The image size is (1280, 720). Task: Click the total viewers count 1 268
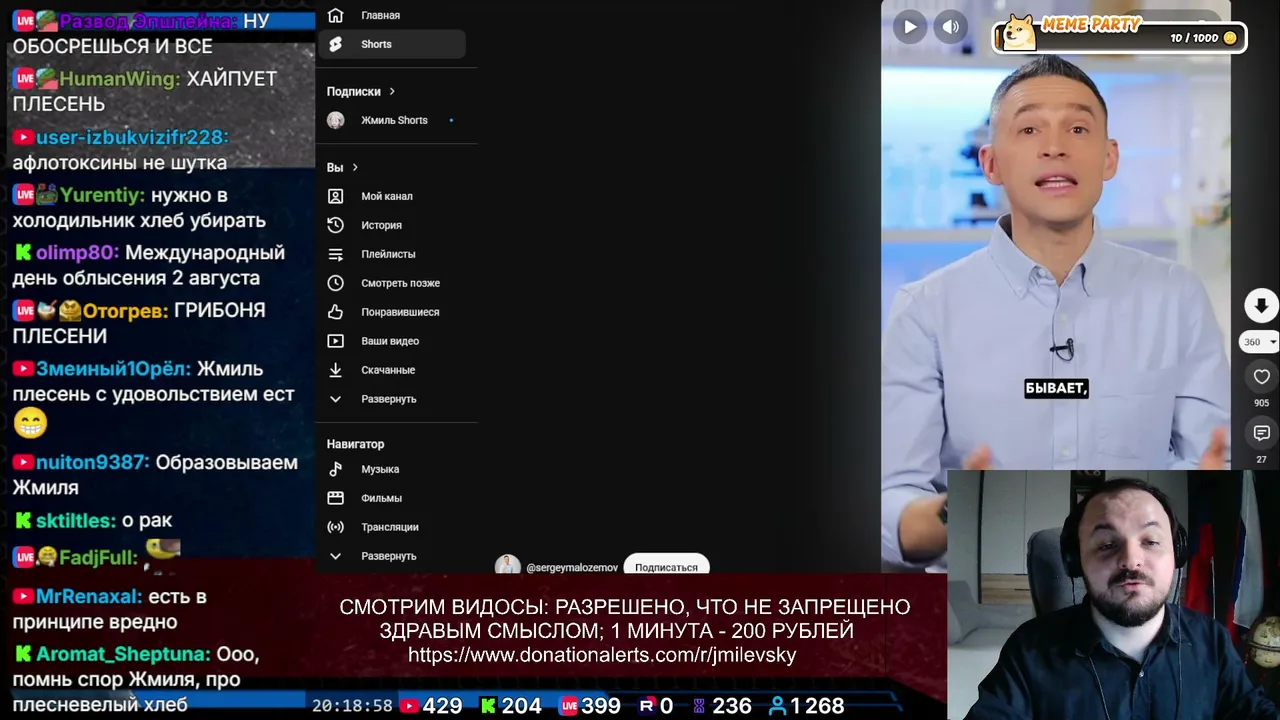click(x=817, y=706)
